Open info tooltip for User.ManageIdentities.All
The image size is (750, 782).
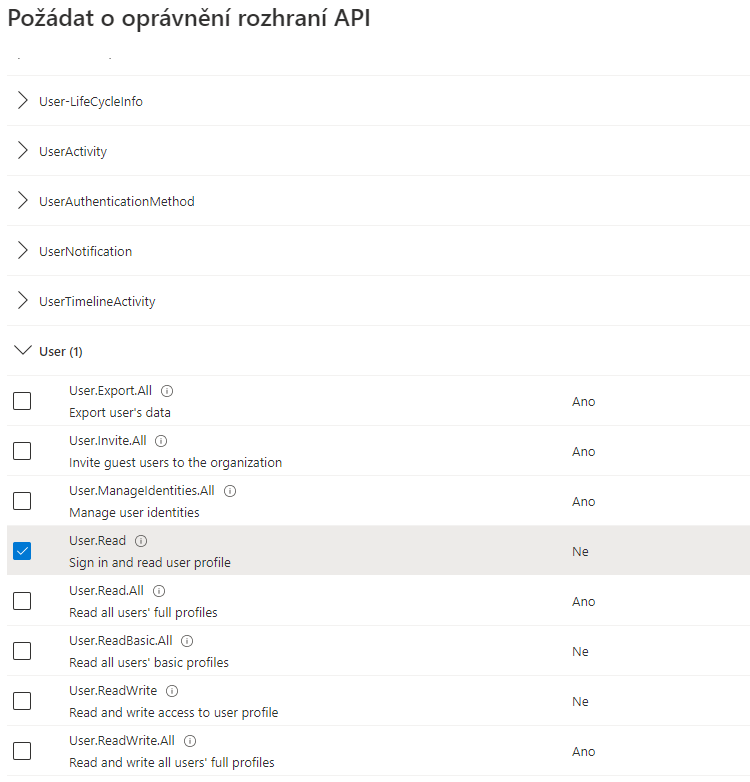pyautogui.click(x=230, y=491)
